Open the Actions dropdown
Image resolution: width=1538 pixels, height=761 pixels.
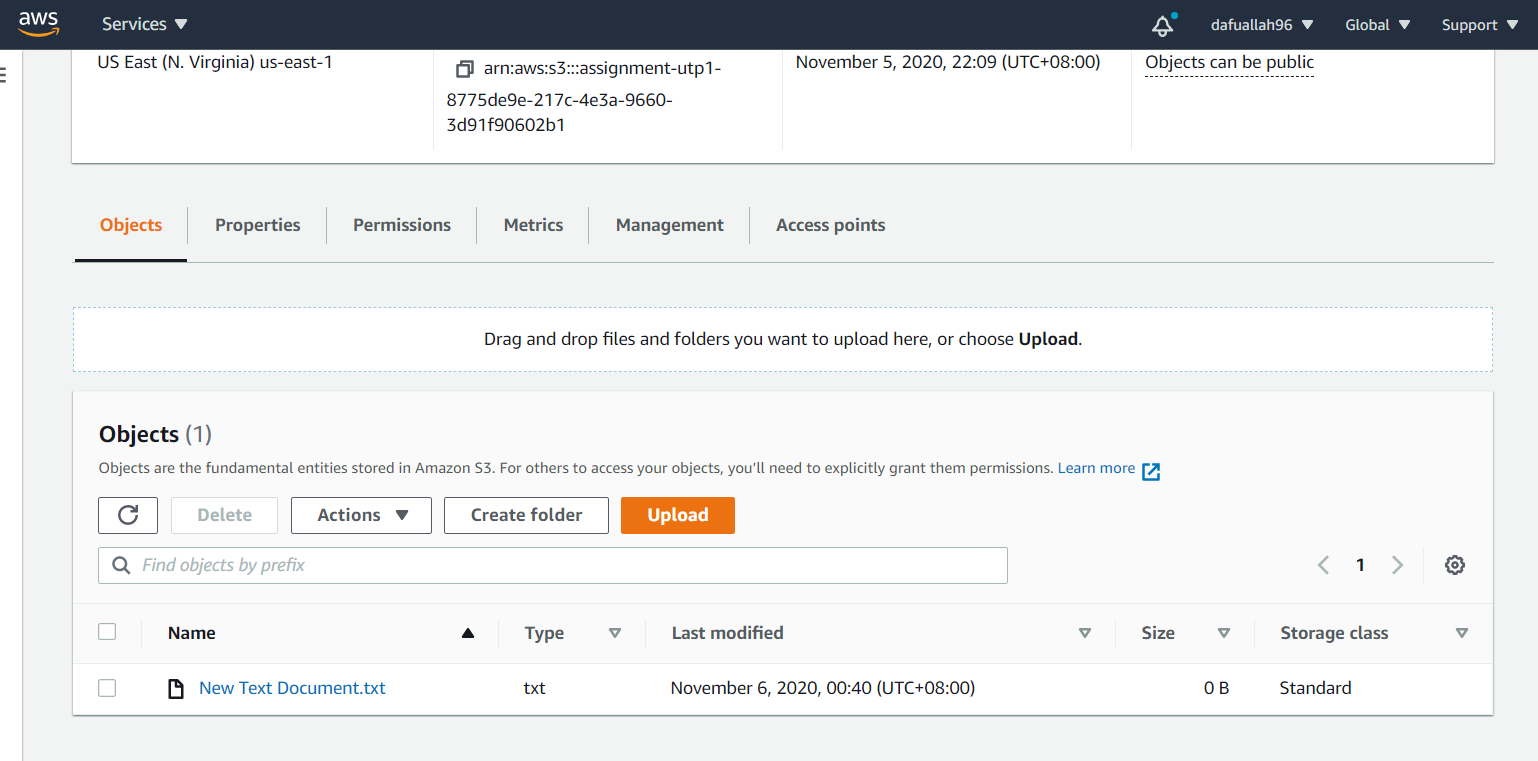(x=361, y=515)
